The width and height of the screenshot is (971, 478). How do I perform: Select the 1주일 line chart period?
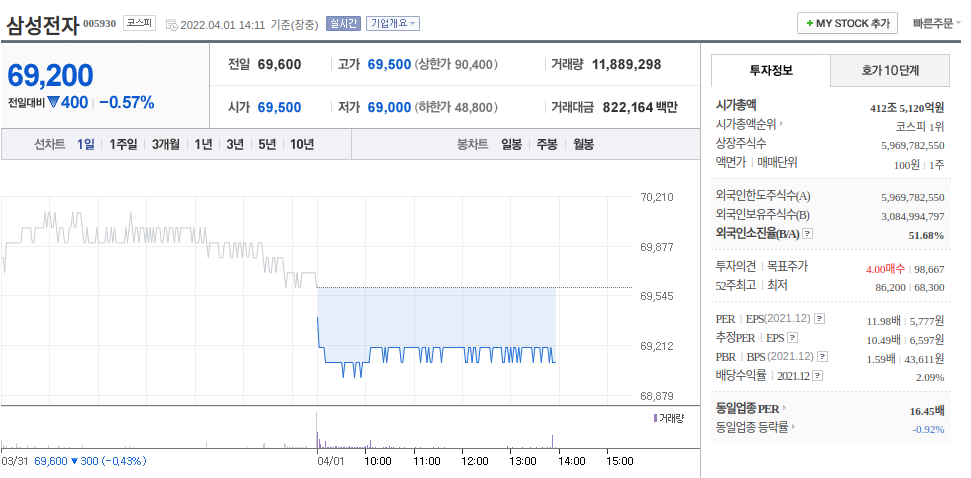[x=123, y=144]
